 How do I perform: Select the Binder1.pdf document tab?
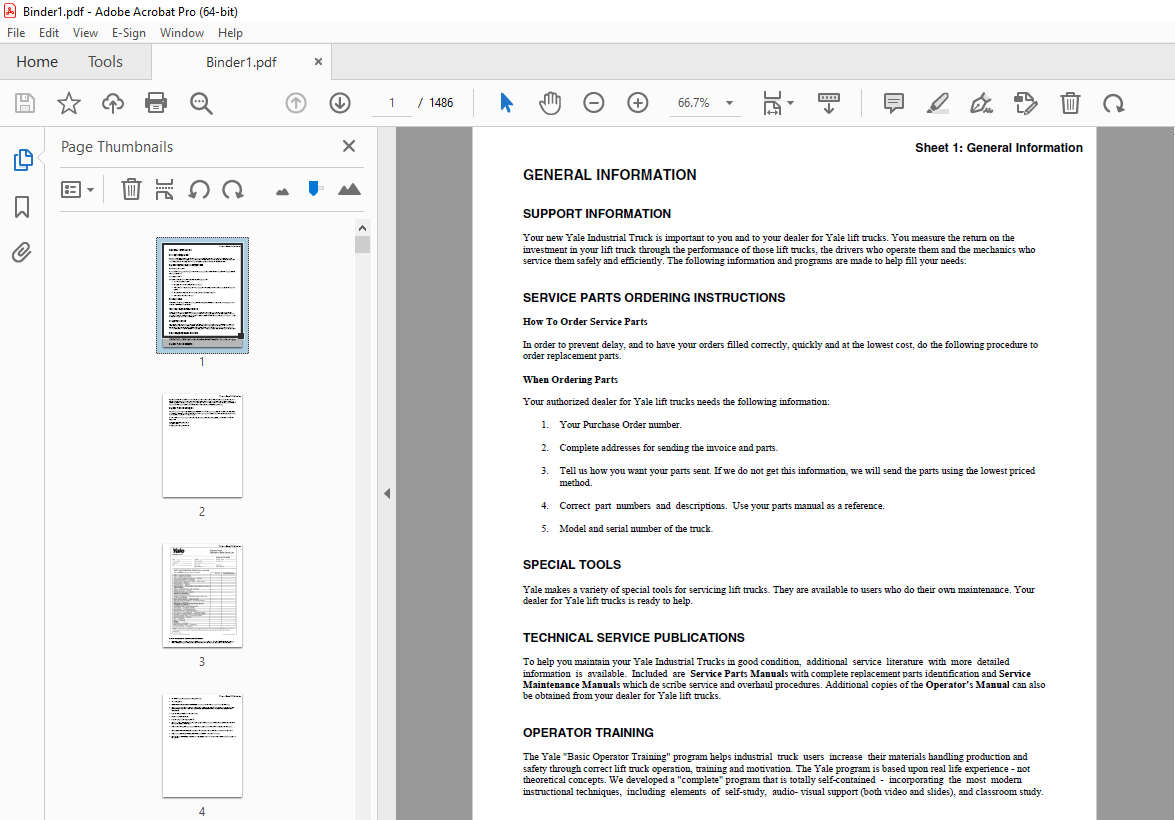tap(241, 62)
